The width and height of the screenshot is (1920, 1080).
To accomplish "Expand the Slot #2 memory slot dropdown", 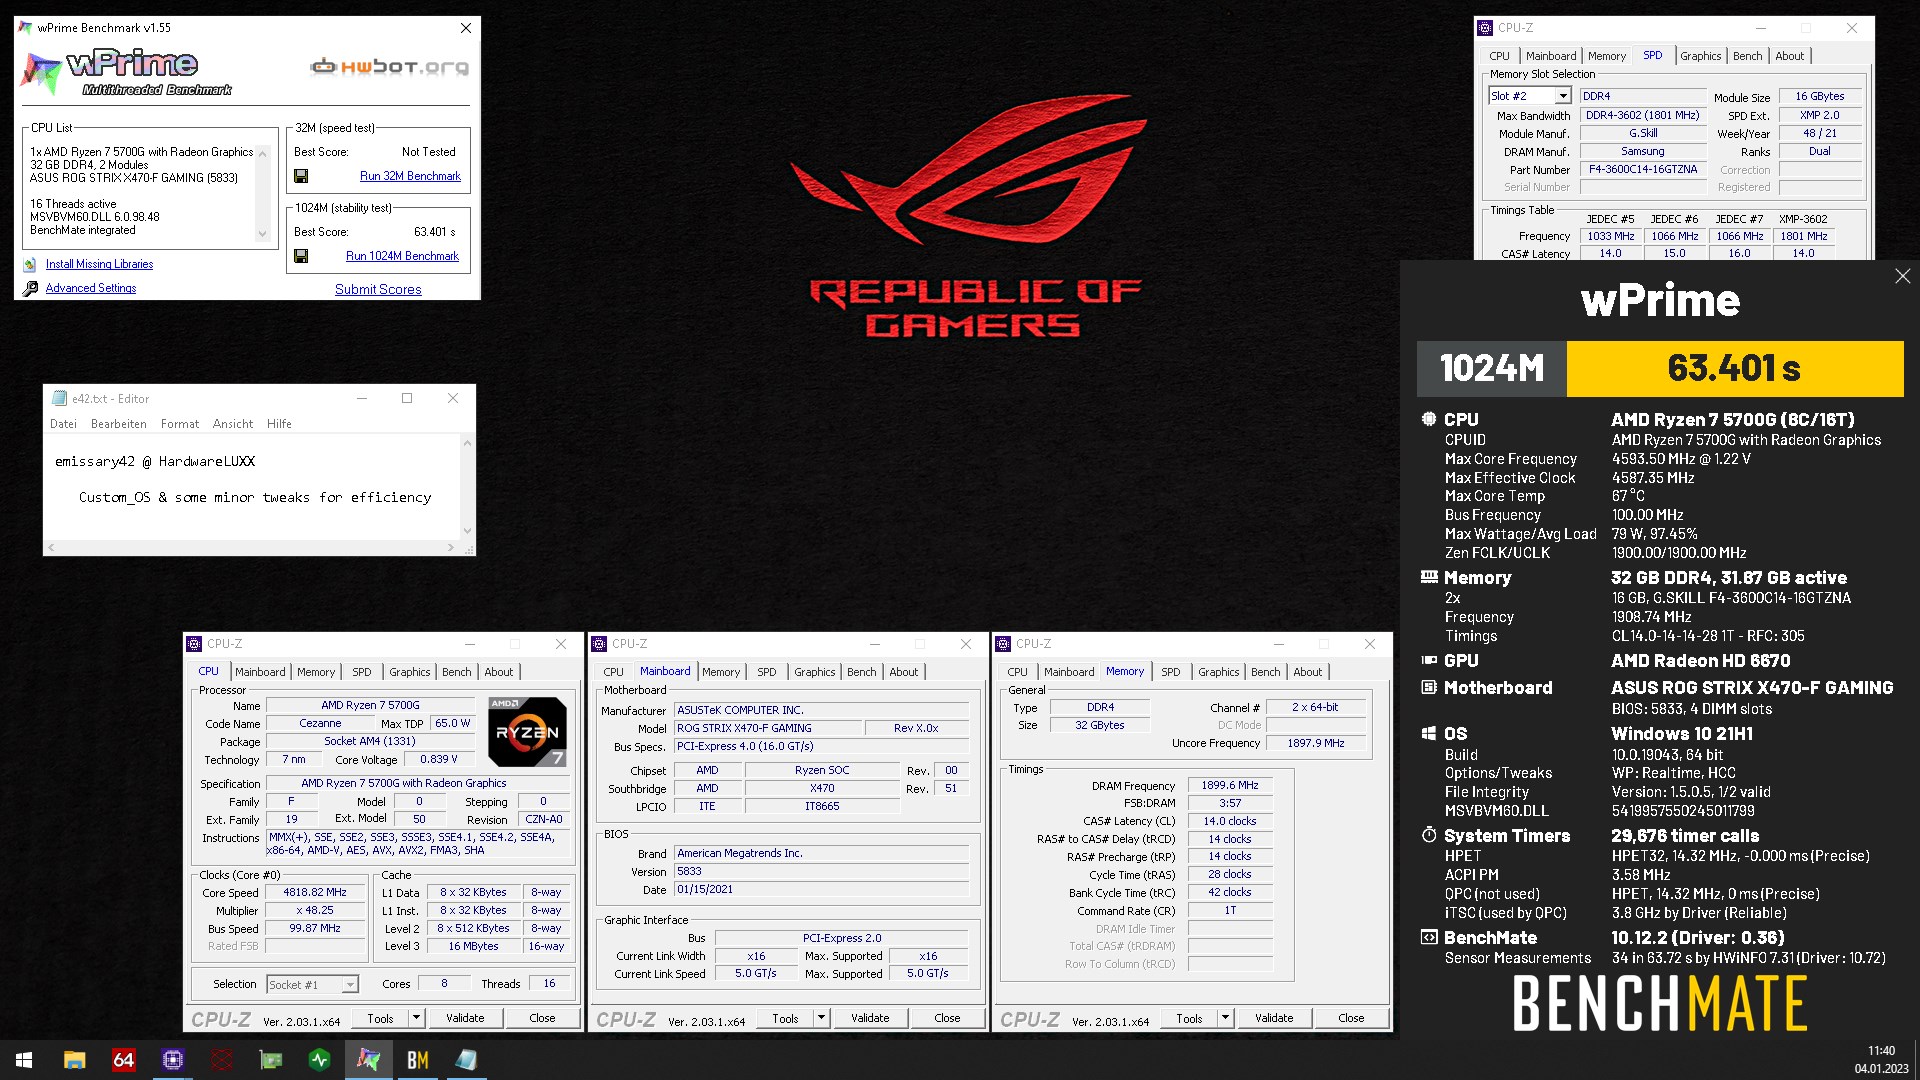I will (x=1562, y=96).
